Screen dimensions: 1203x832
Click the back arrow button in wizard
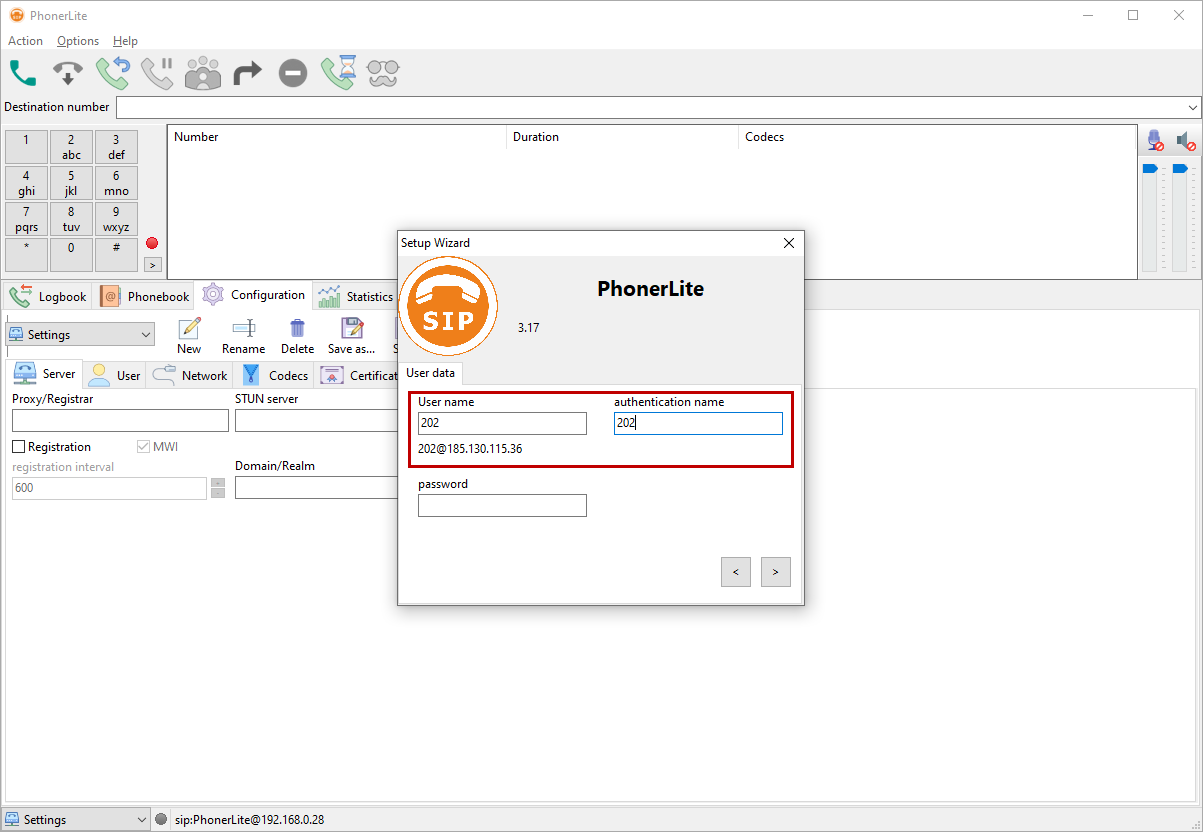coord(735,572)
